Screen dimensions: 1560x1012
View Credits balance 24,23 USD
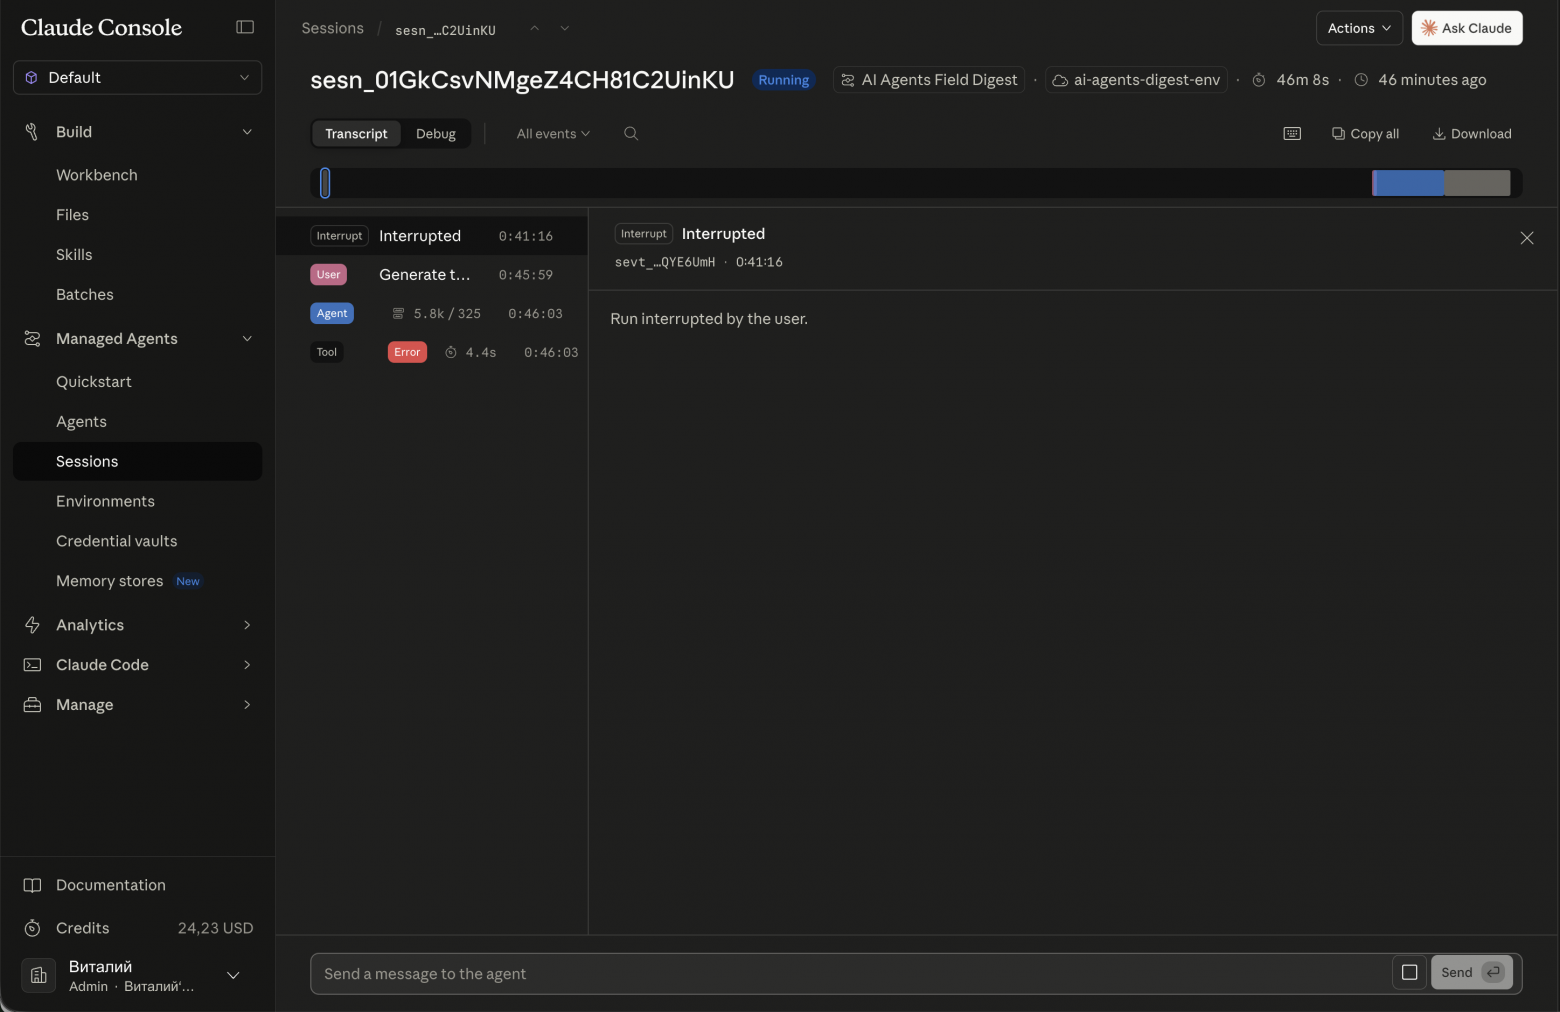tap(215, 928)
